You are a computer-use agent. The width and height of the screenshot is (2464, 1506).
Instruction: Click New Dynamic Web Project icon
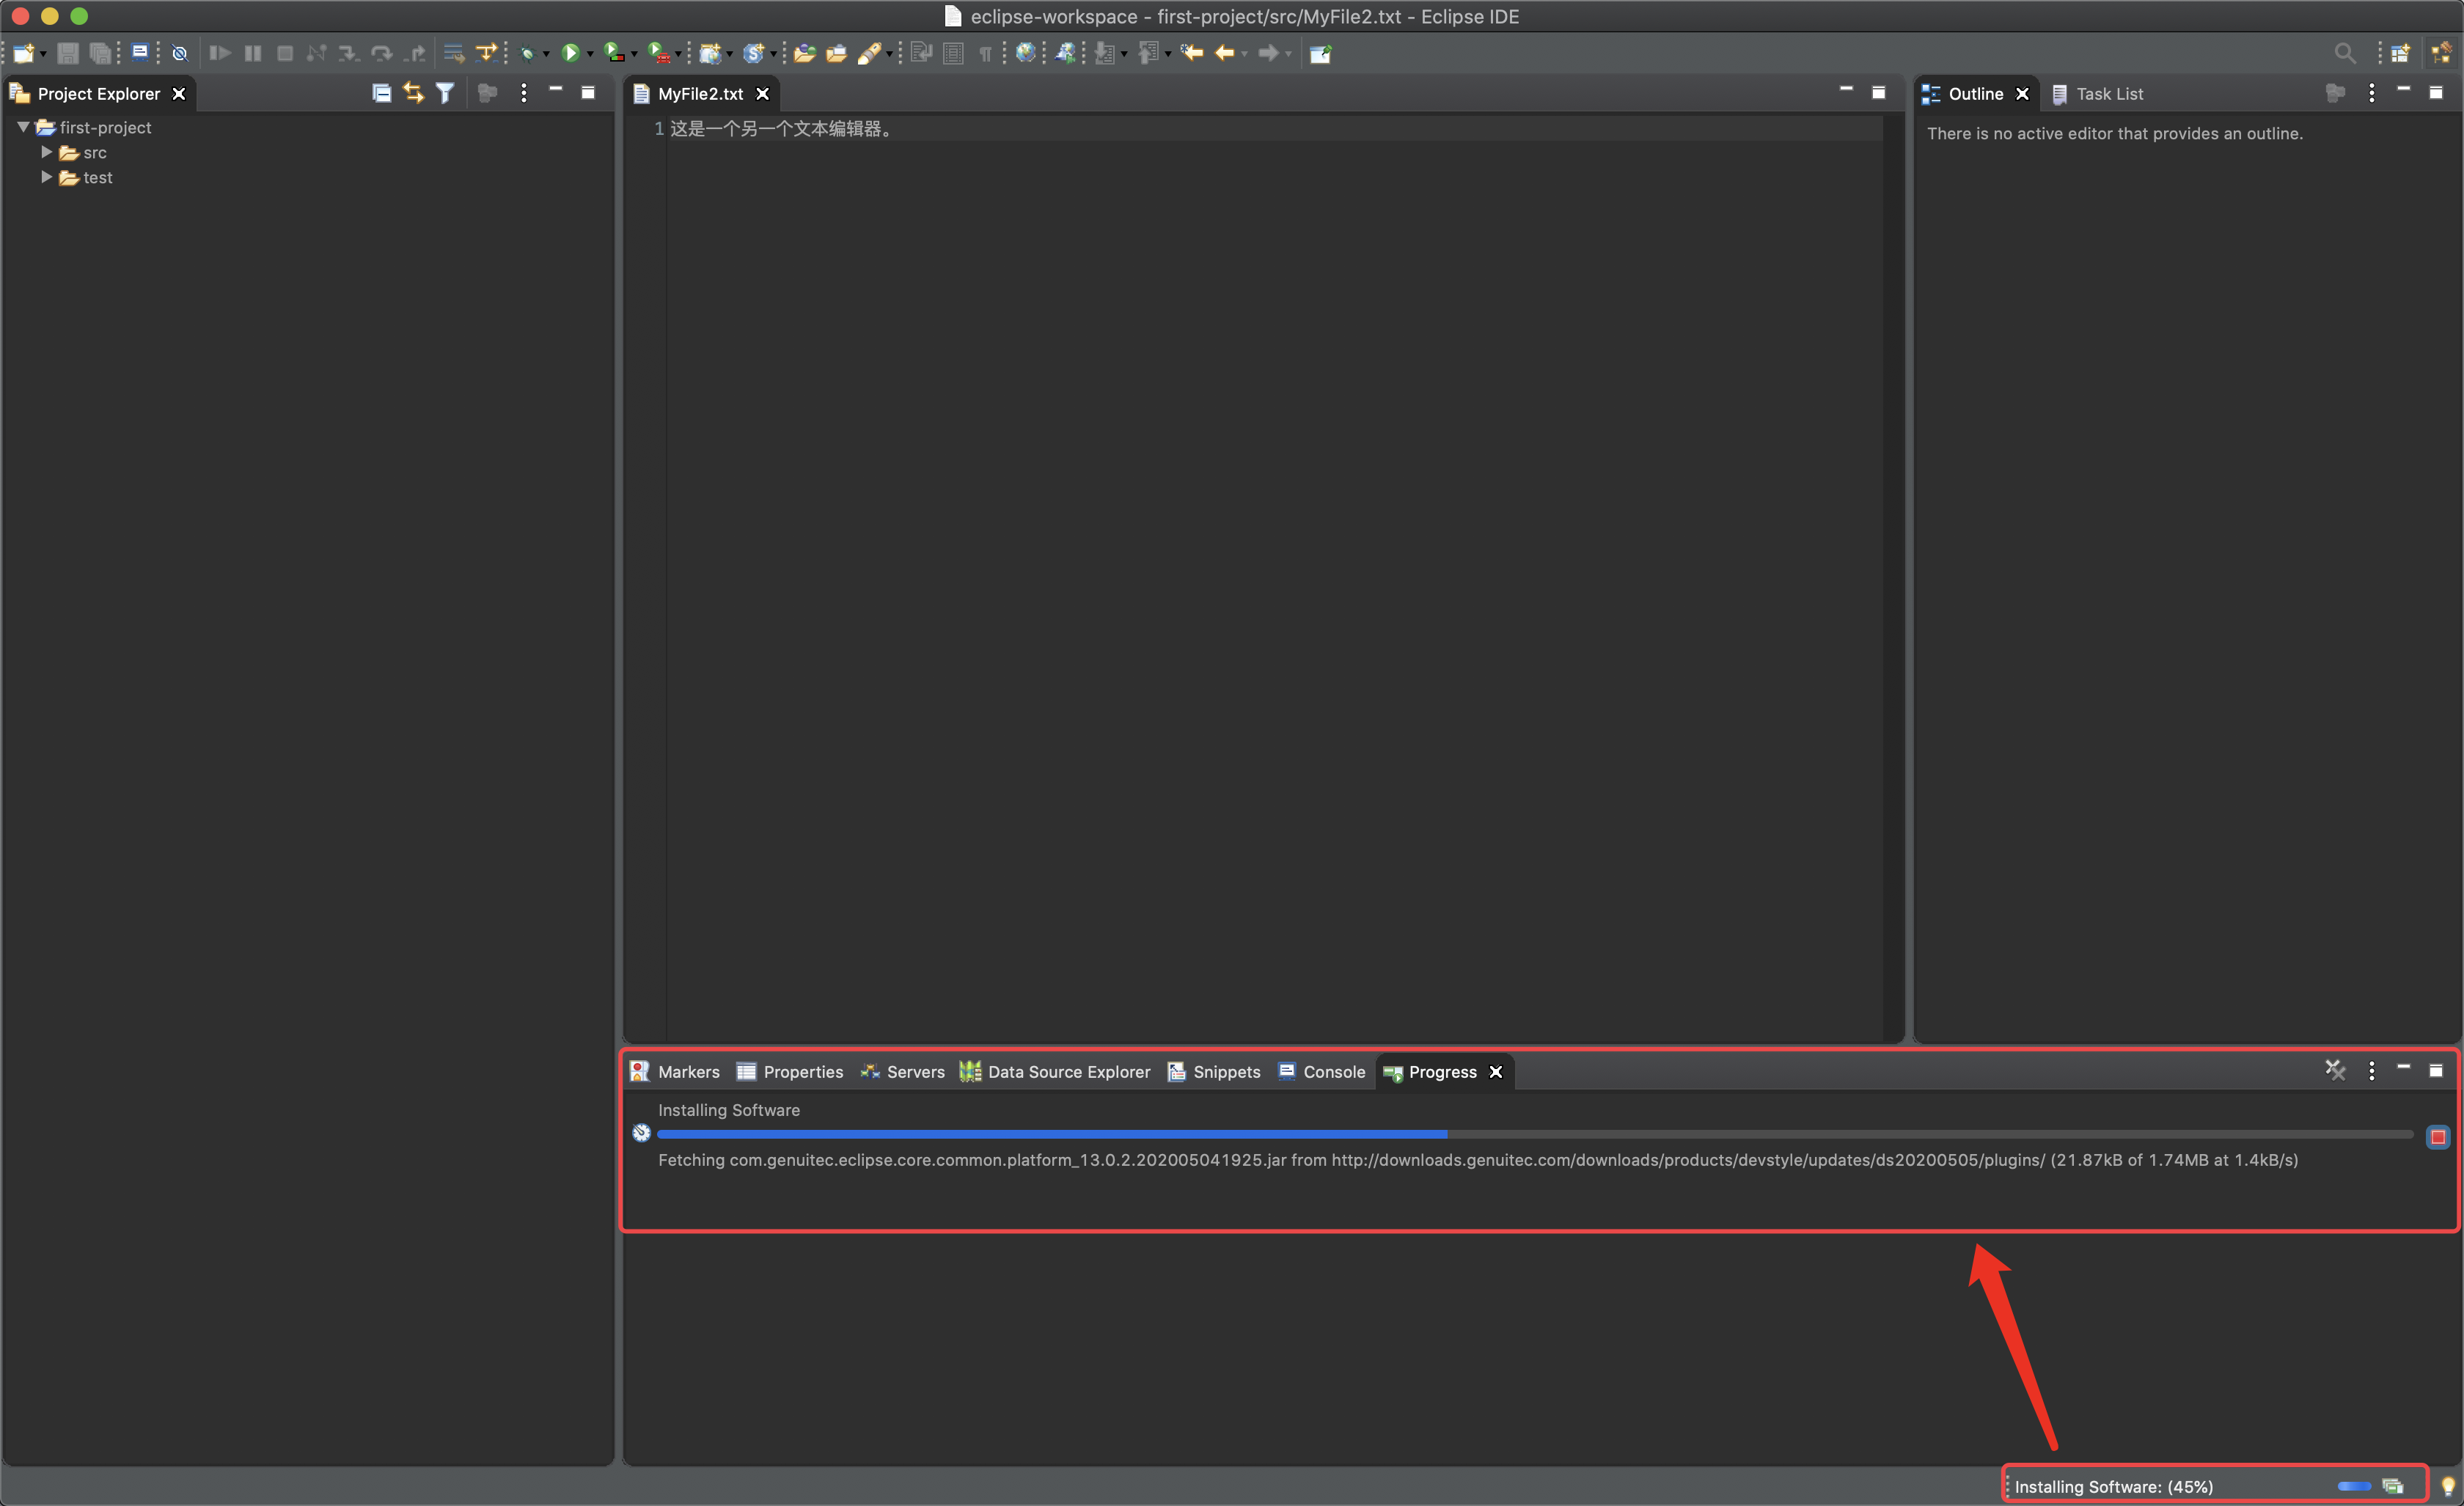tap(710, 53)
